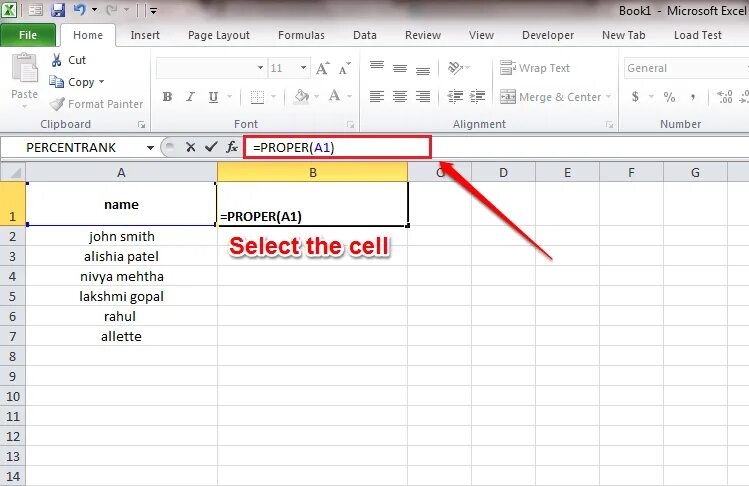Open the font name dropdown
This screenshot has height=486, width=749.
pos(260,68)
